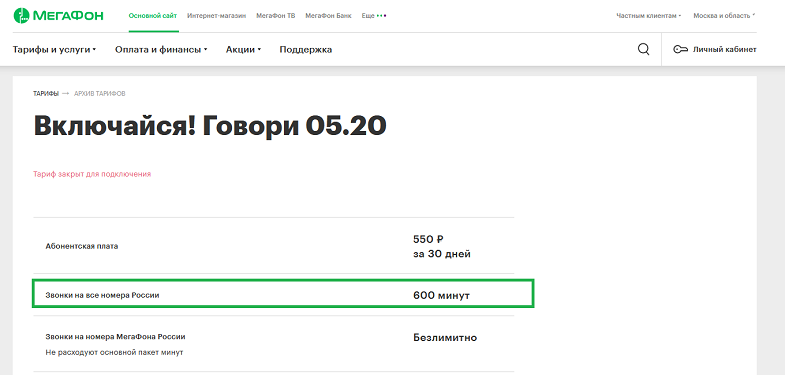Click the АРХИВ ТАРИФОВ breadcrumb
785x375 pixels.
coord(100,94)
